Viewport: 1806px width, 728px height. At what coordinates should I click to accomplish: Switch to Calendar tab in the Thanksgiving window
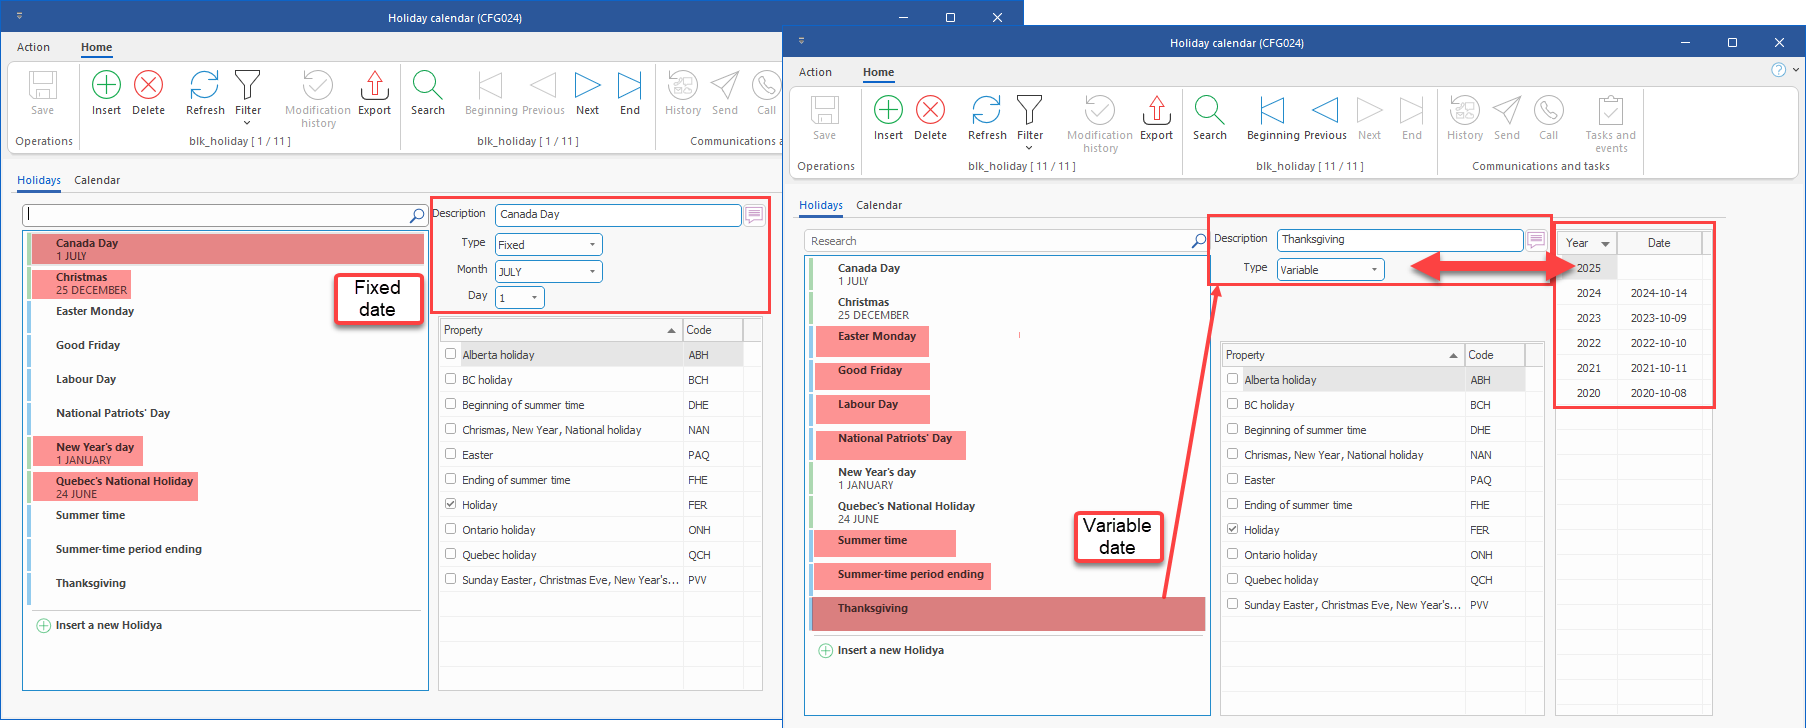click(879, 205)
